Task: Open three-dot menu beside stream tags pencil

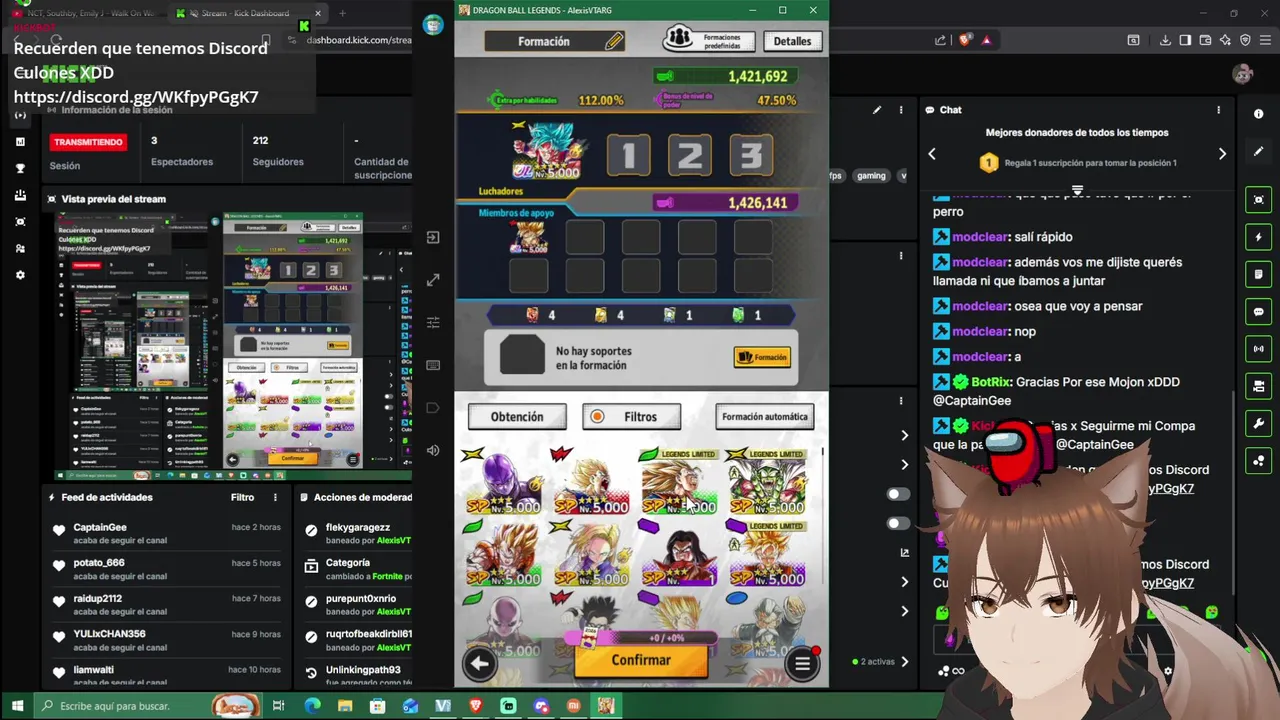Action: 901,110
